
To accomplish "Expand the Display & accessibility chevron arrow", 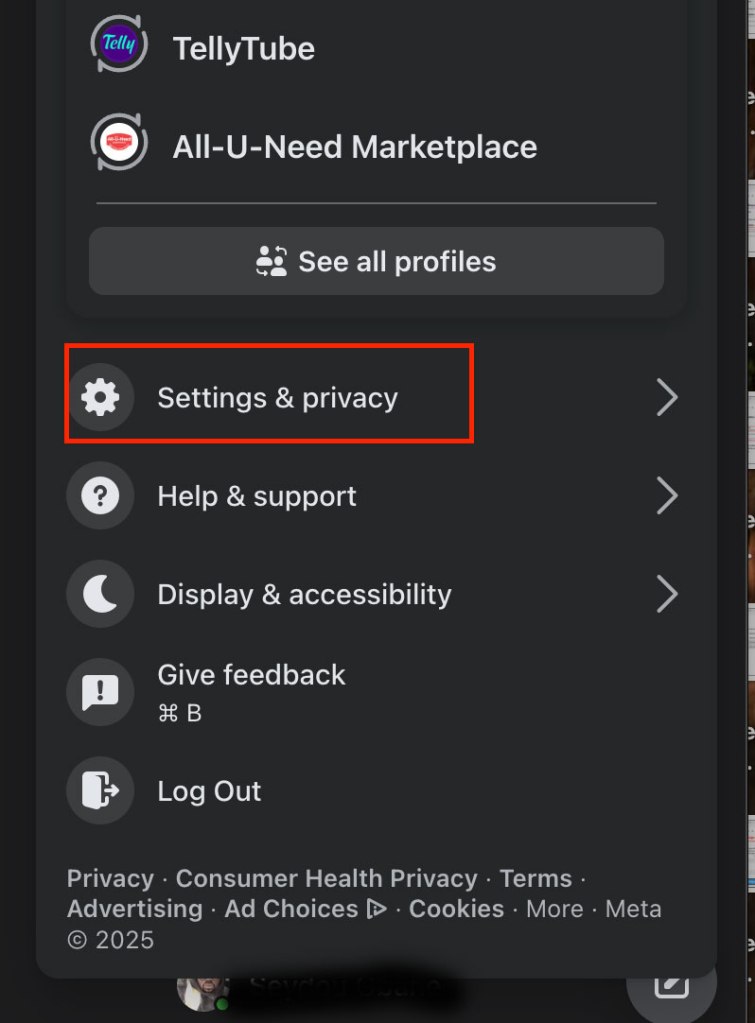I will [x=667, y=594].
